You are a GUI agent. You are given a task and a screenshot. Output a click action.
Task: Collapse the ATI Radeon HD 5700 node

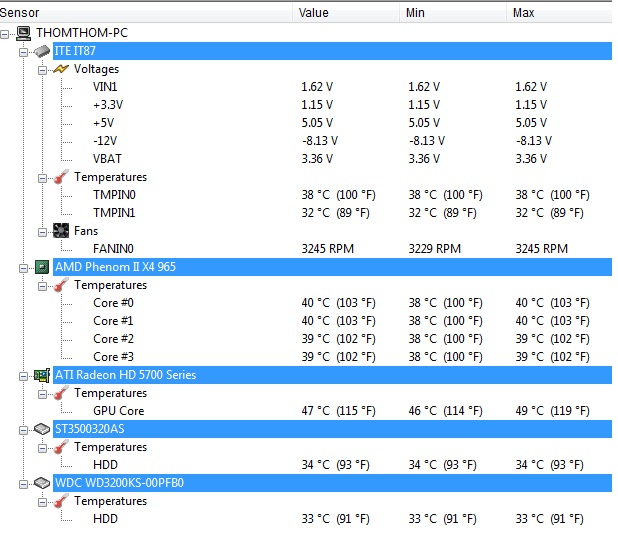(24, 376)
